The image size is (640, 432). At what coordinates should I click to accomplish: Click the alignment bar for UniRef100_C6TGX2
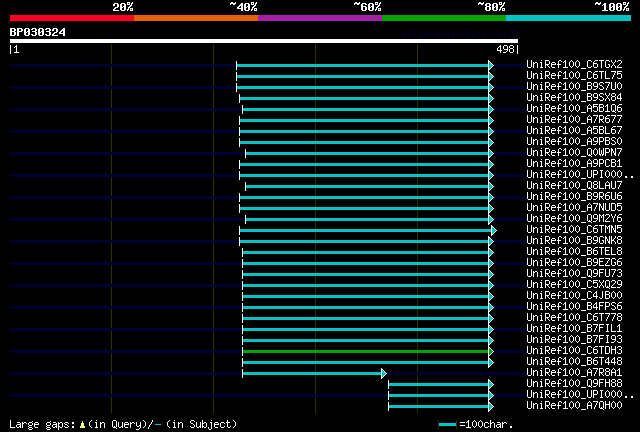(365, 65)
